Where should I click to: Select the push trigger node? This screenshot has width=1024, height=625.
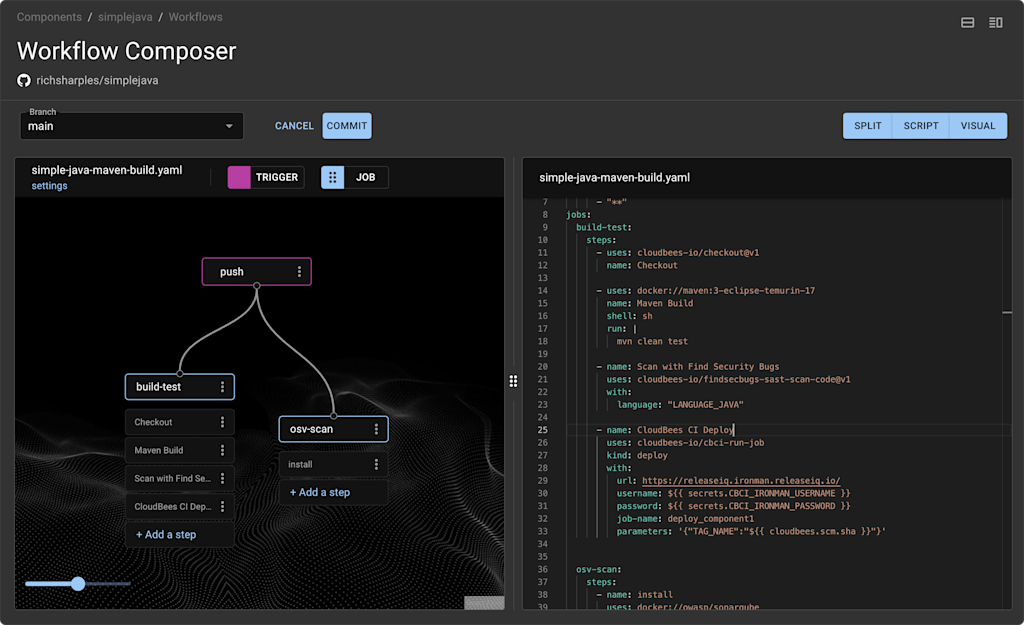[257, 272]
